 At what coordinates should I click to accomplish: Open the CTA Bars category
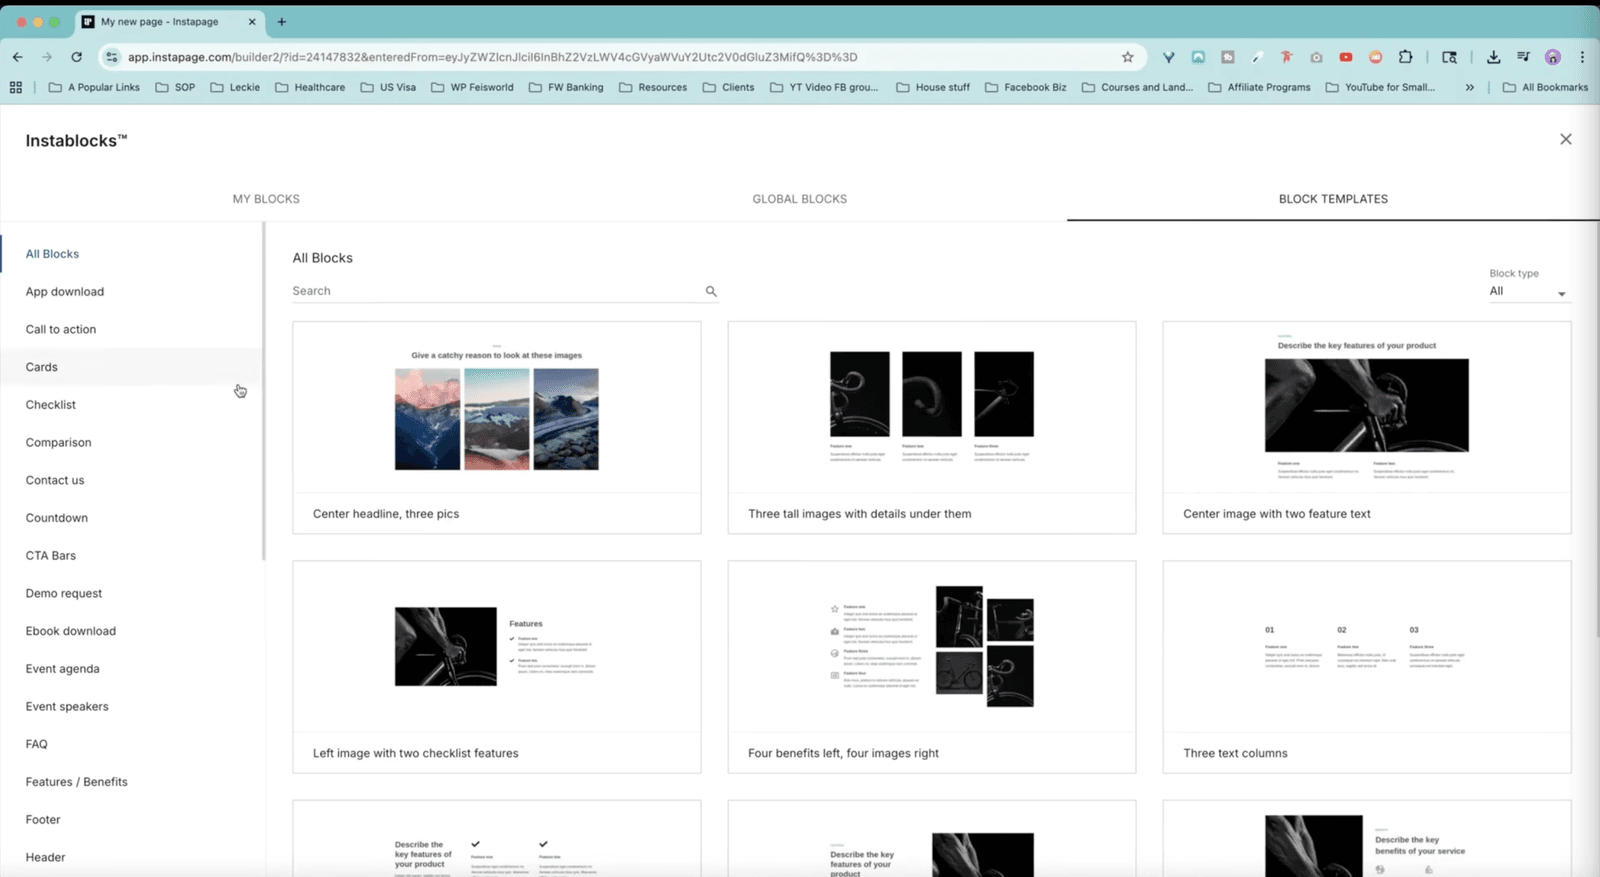pos(131,556)
